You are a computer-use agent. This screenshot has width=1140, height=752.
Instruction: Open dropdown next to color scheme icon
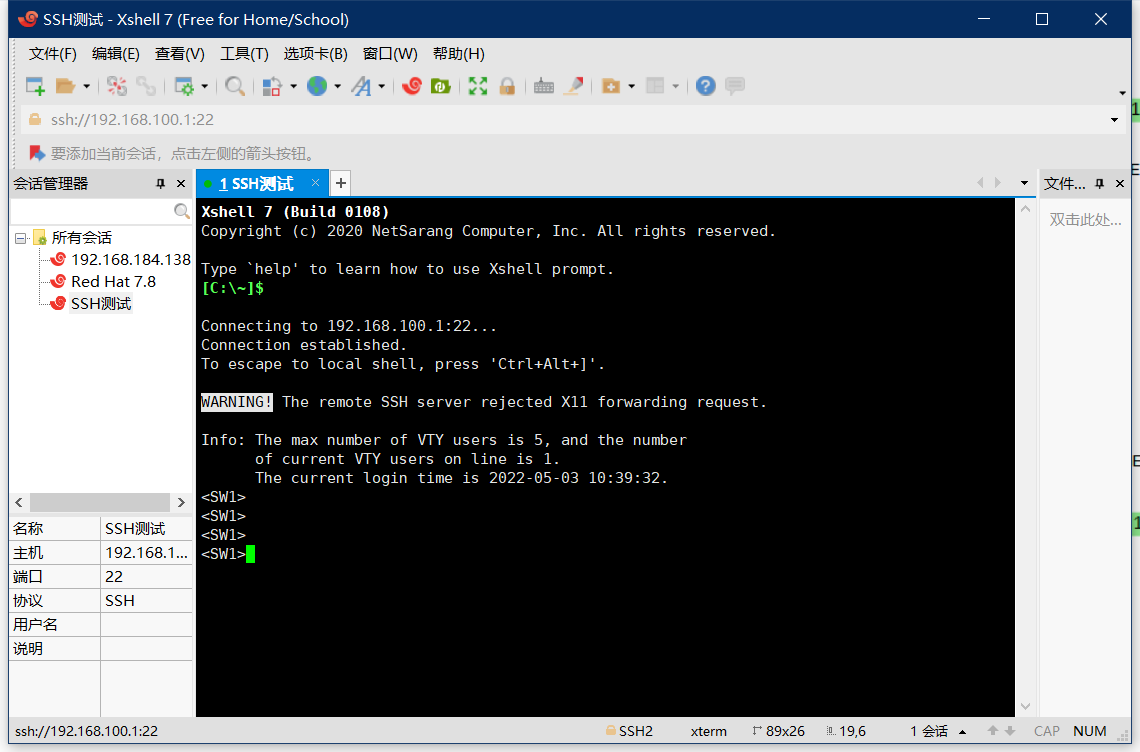pyautogui.click(x=294, y=86)
